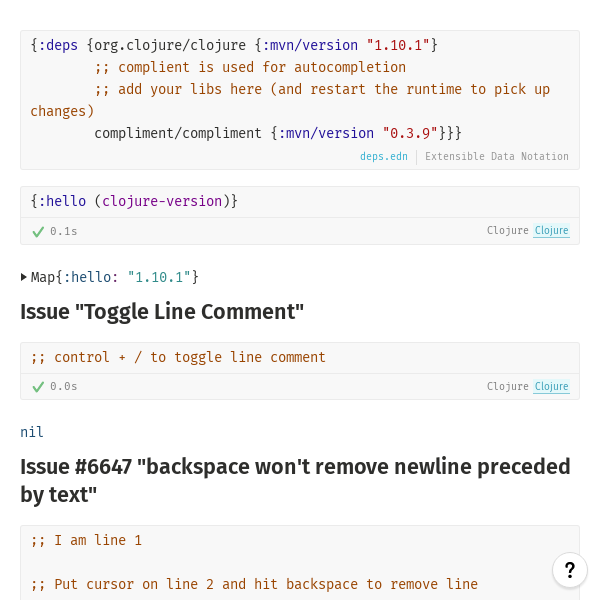Image resolution: width=600 pixels, height=600 pixels.
Task: Click the help question mark button
Action: (x=569, y=570)
